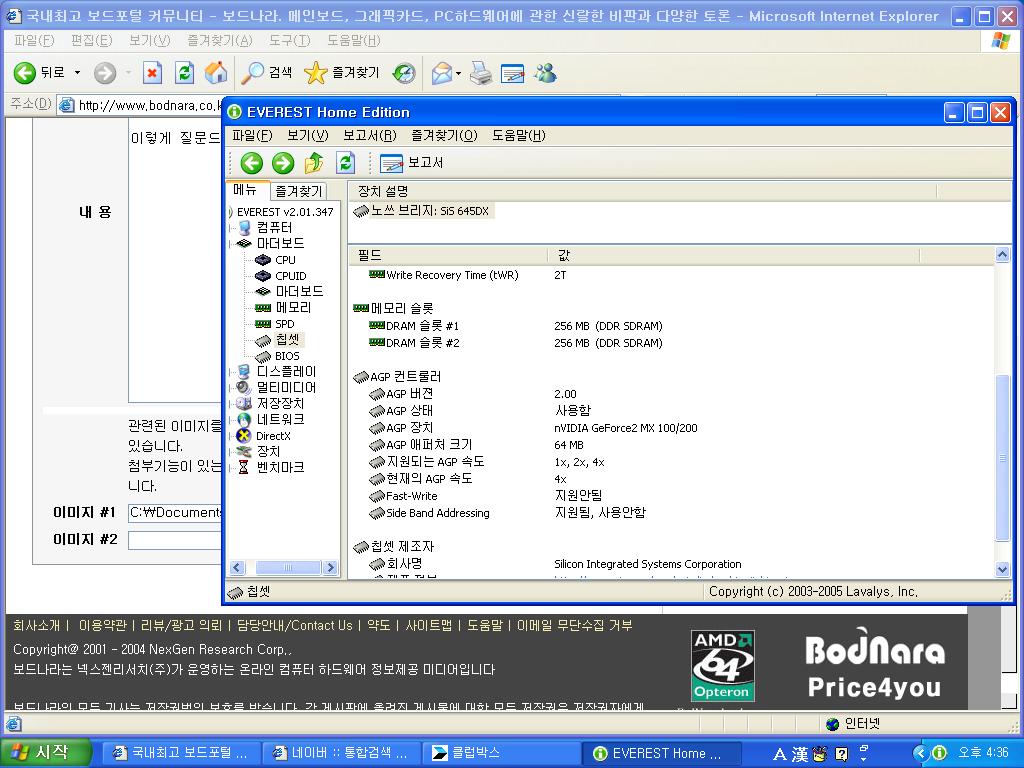The image size is (1024, 768).
Task: Click tree panel scroll right arrow
Action: click(330, 568)
